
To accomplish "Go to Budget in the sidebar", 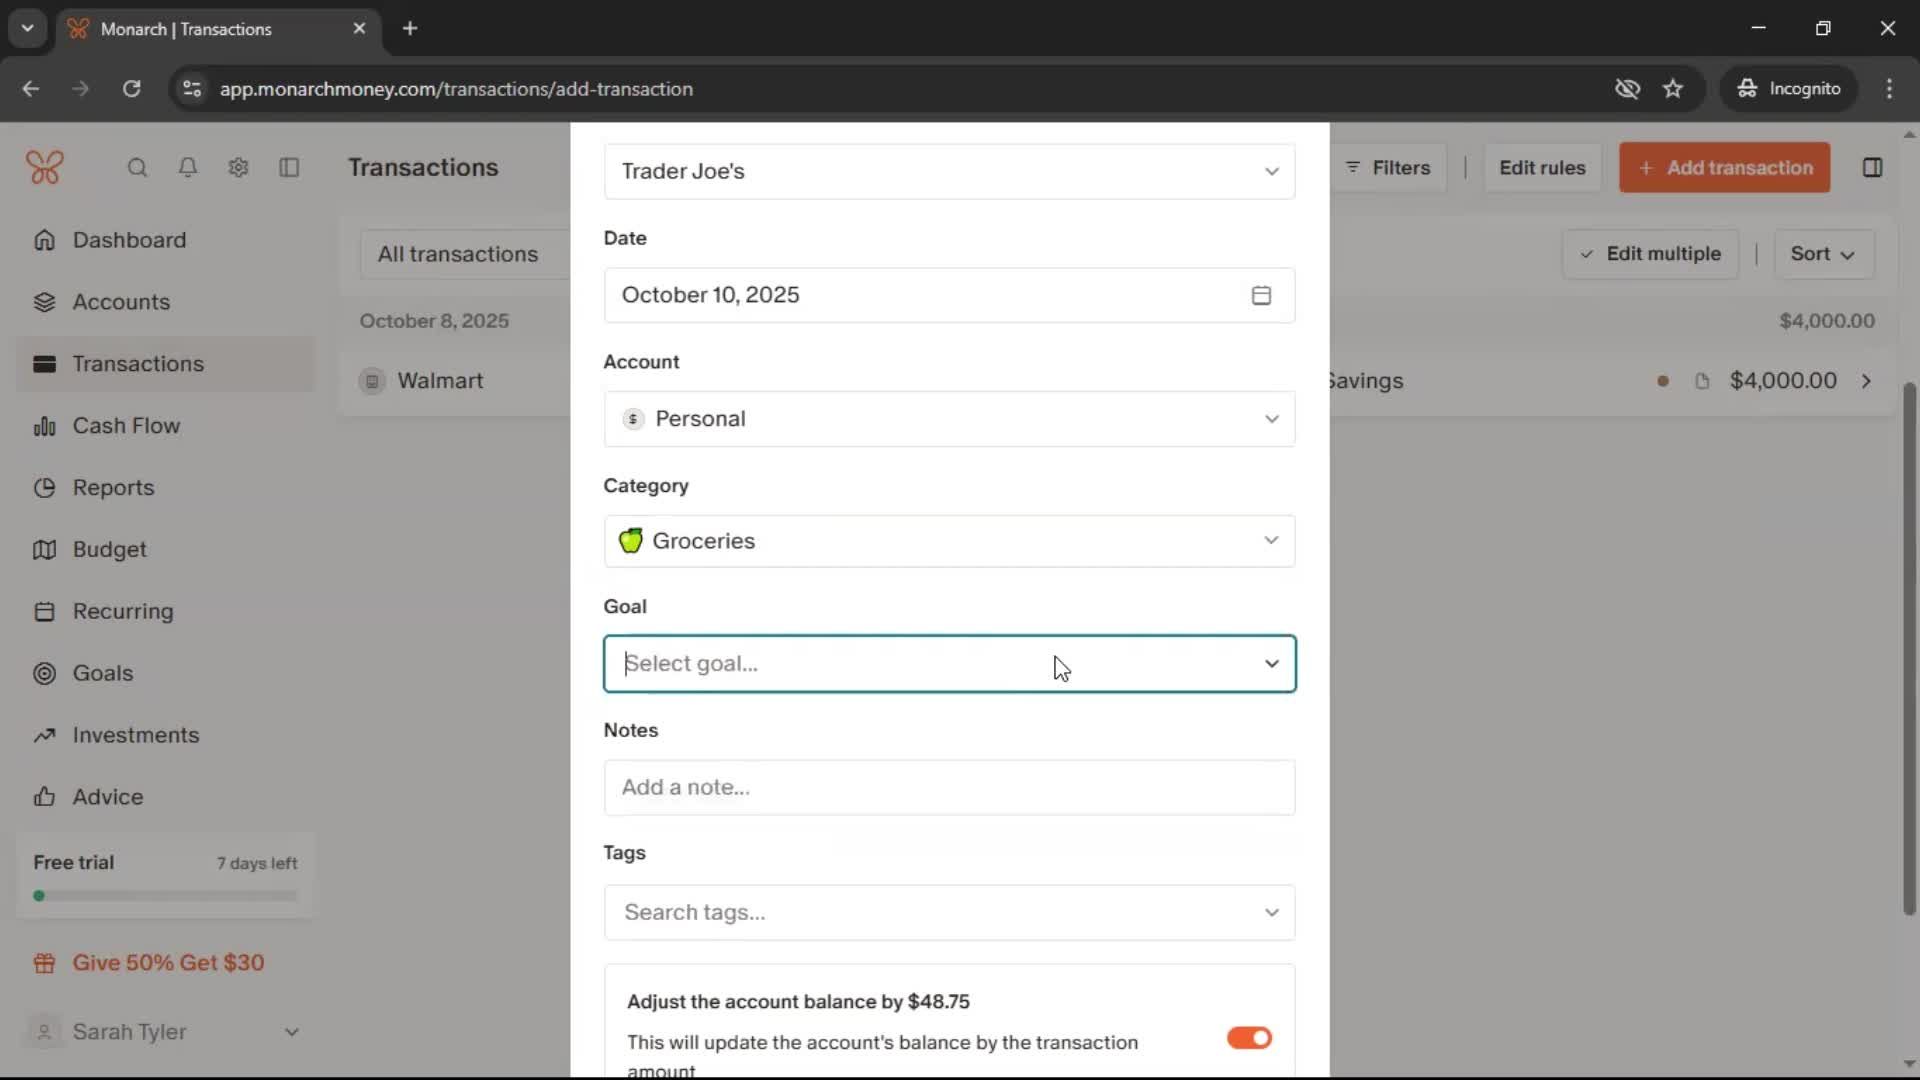I will (x=109, y=550).
